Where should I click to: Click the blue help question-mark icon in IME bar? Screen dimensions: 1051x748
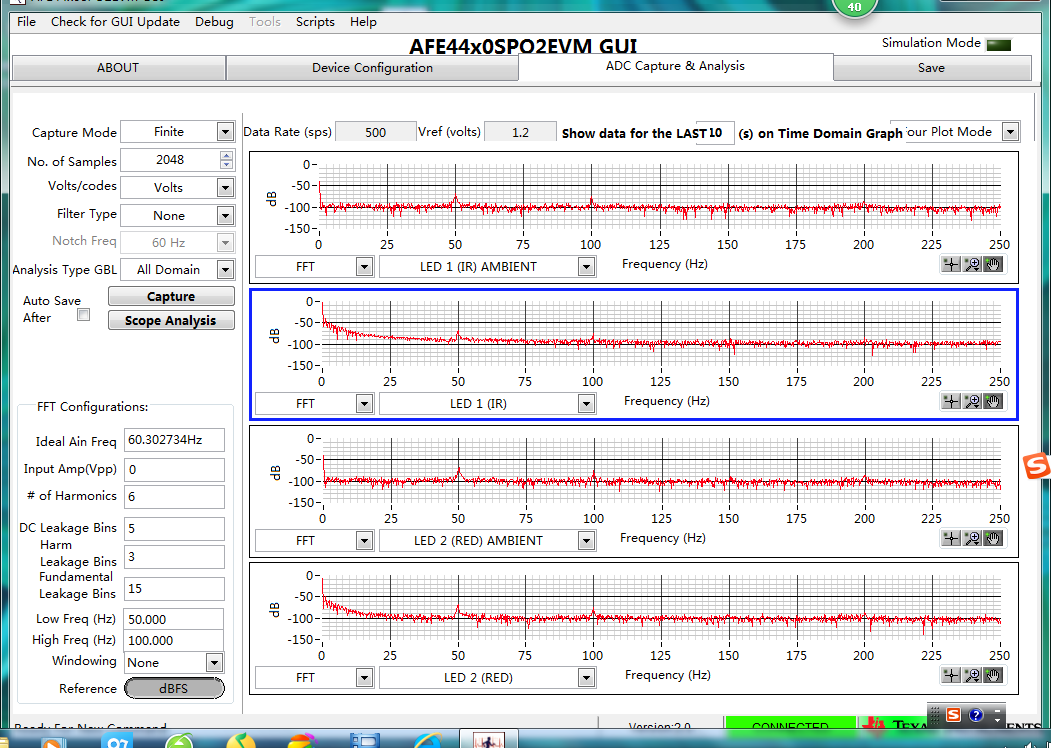tap(975, 715)
